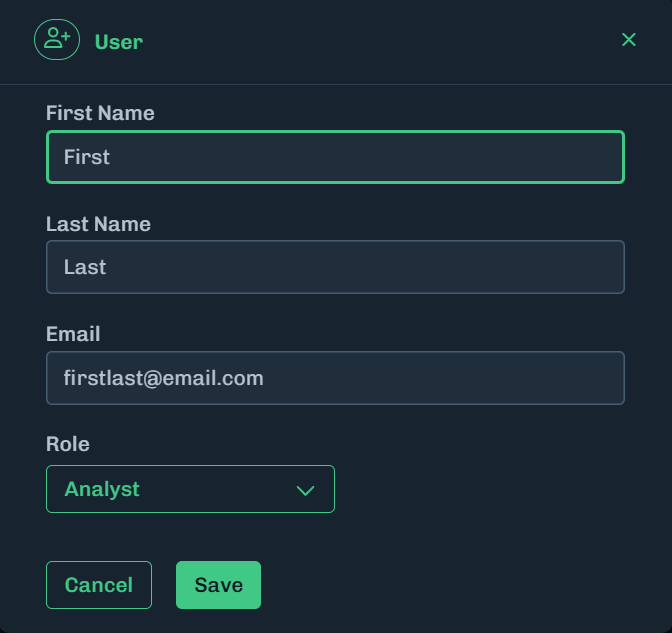This screenshot has height=633, width=672.
Task: Click the "First Name" field label
Action: (100, 113)
